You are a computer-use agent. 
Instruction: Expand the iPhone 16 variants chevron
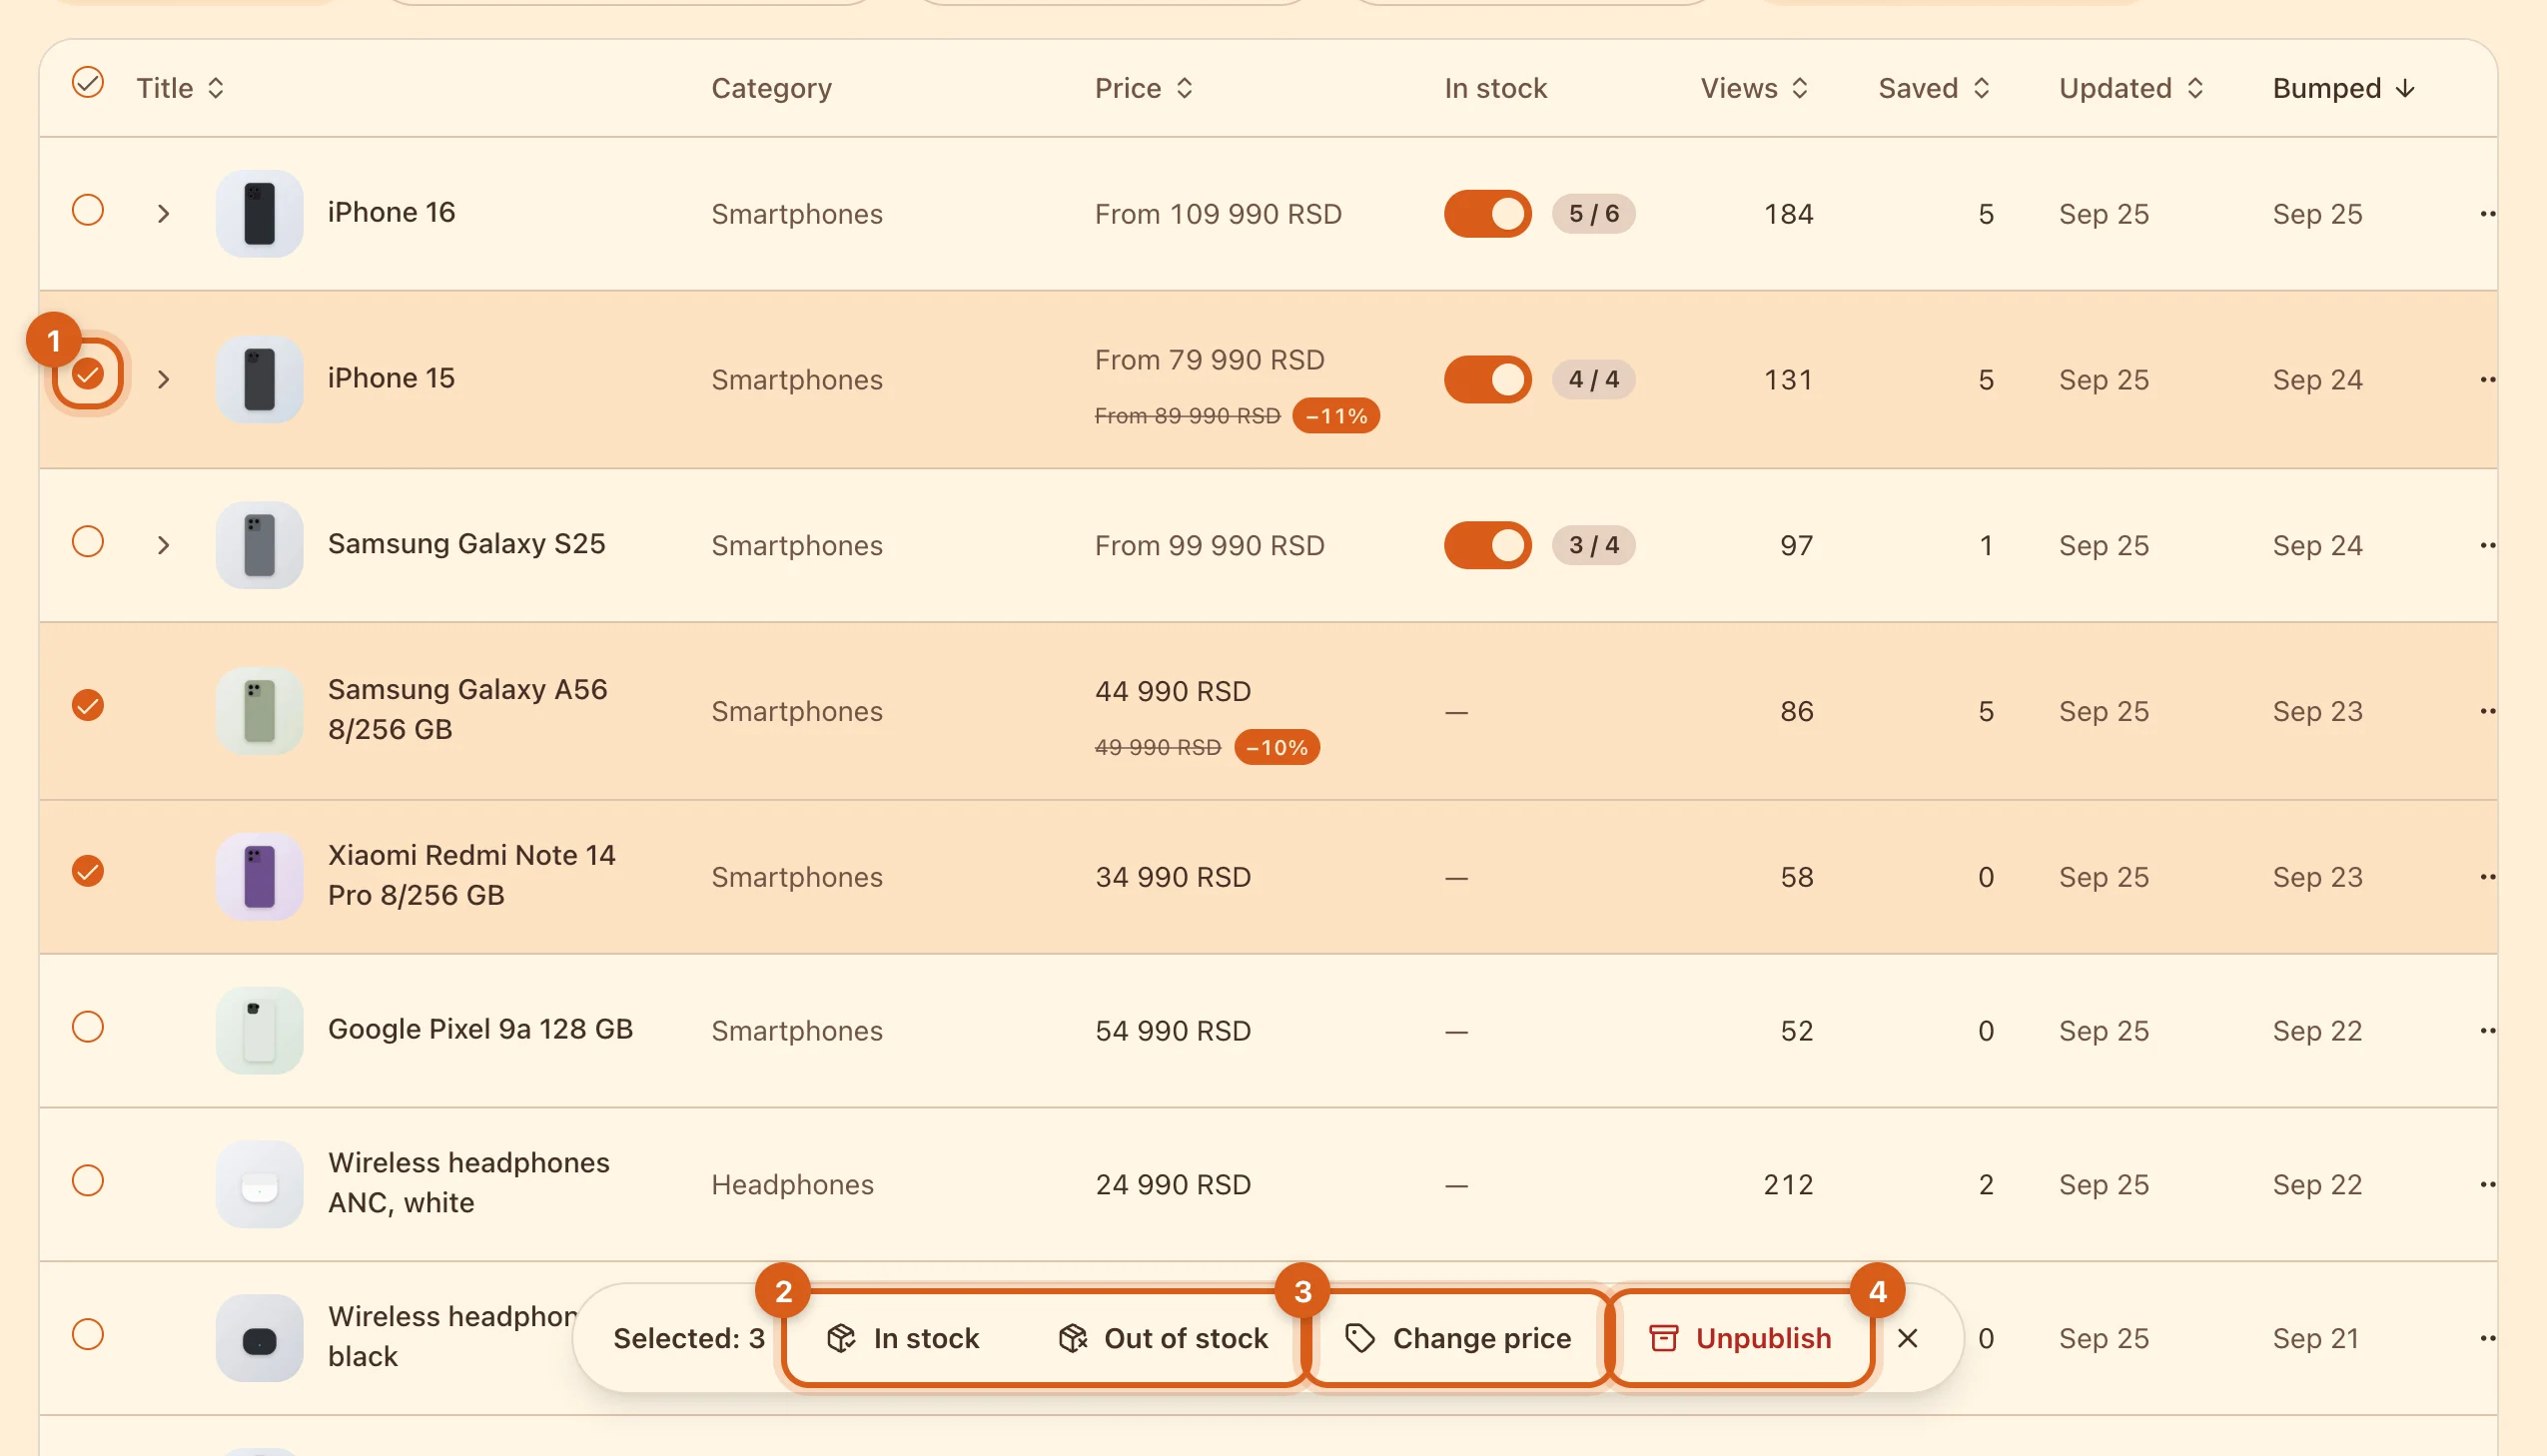click(x=164, y=214)
